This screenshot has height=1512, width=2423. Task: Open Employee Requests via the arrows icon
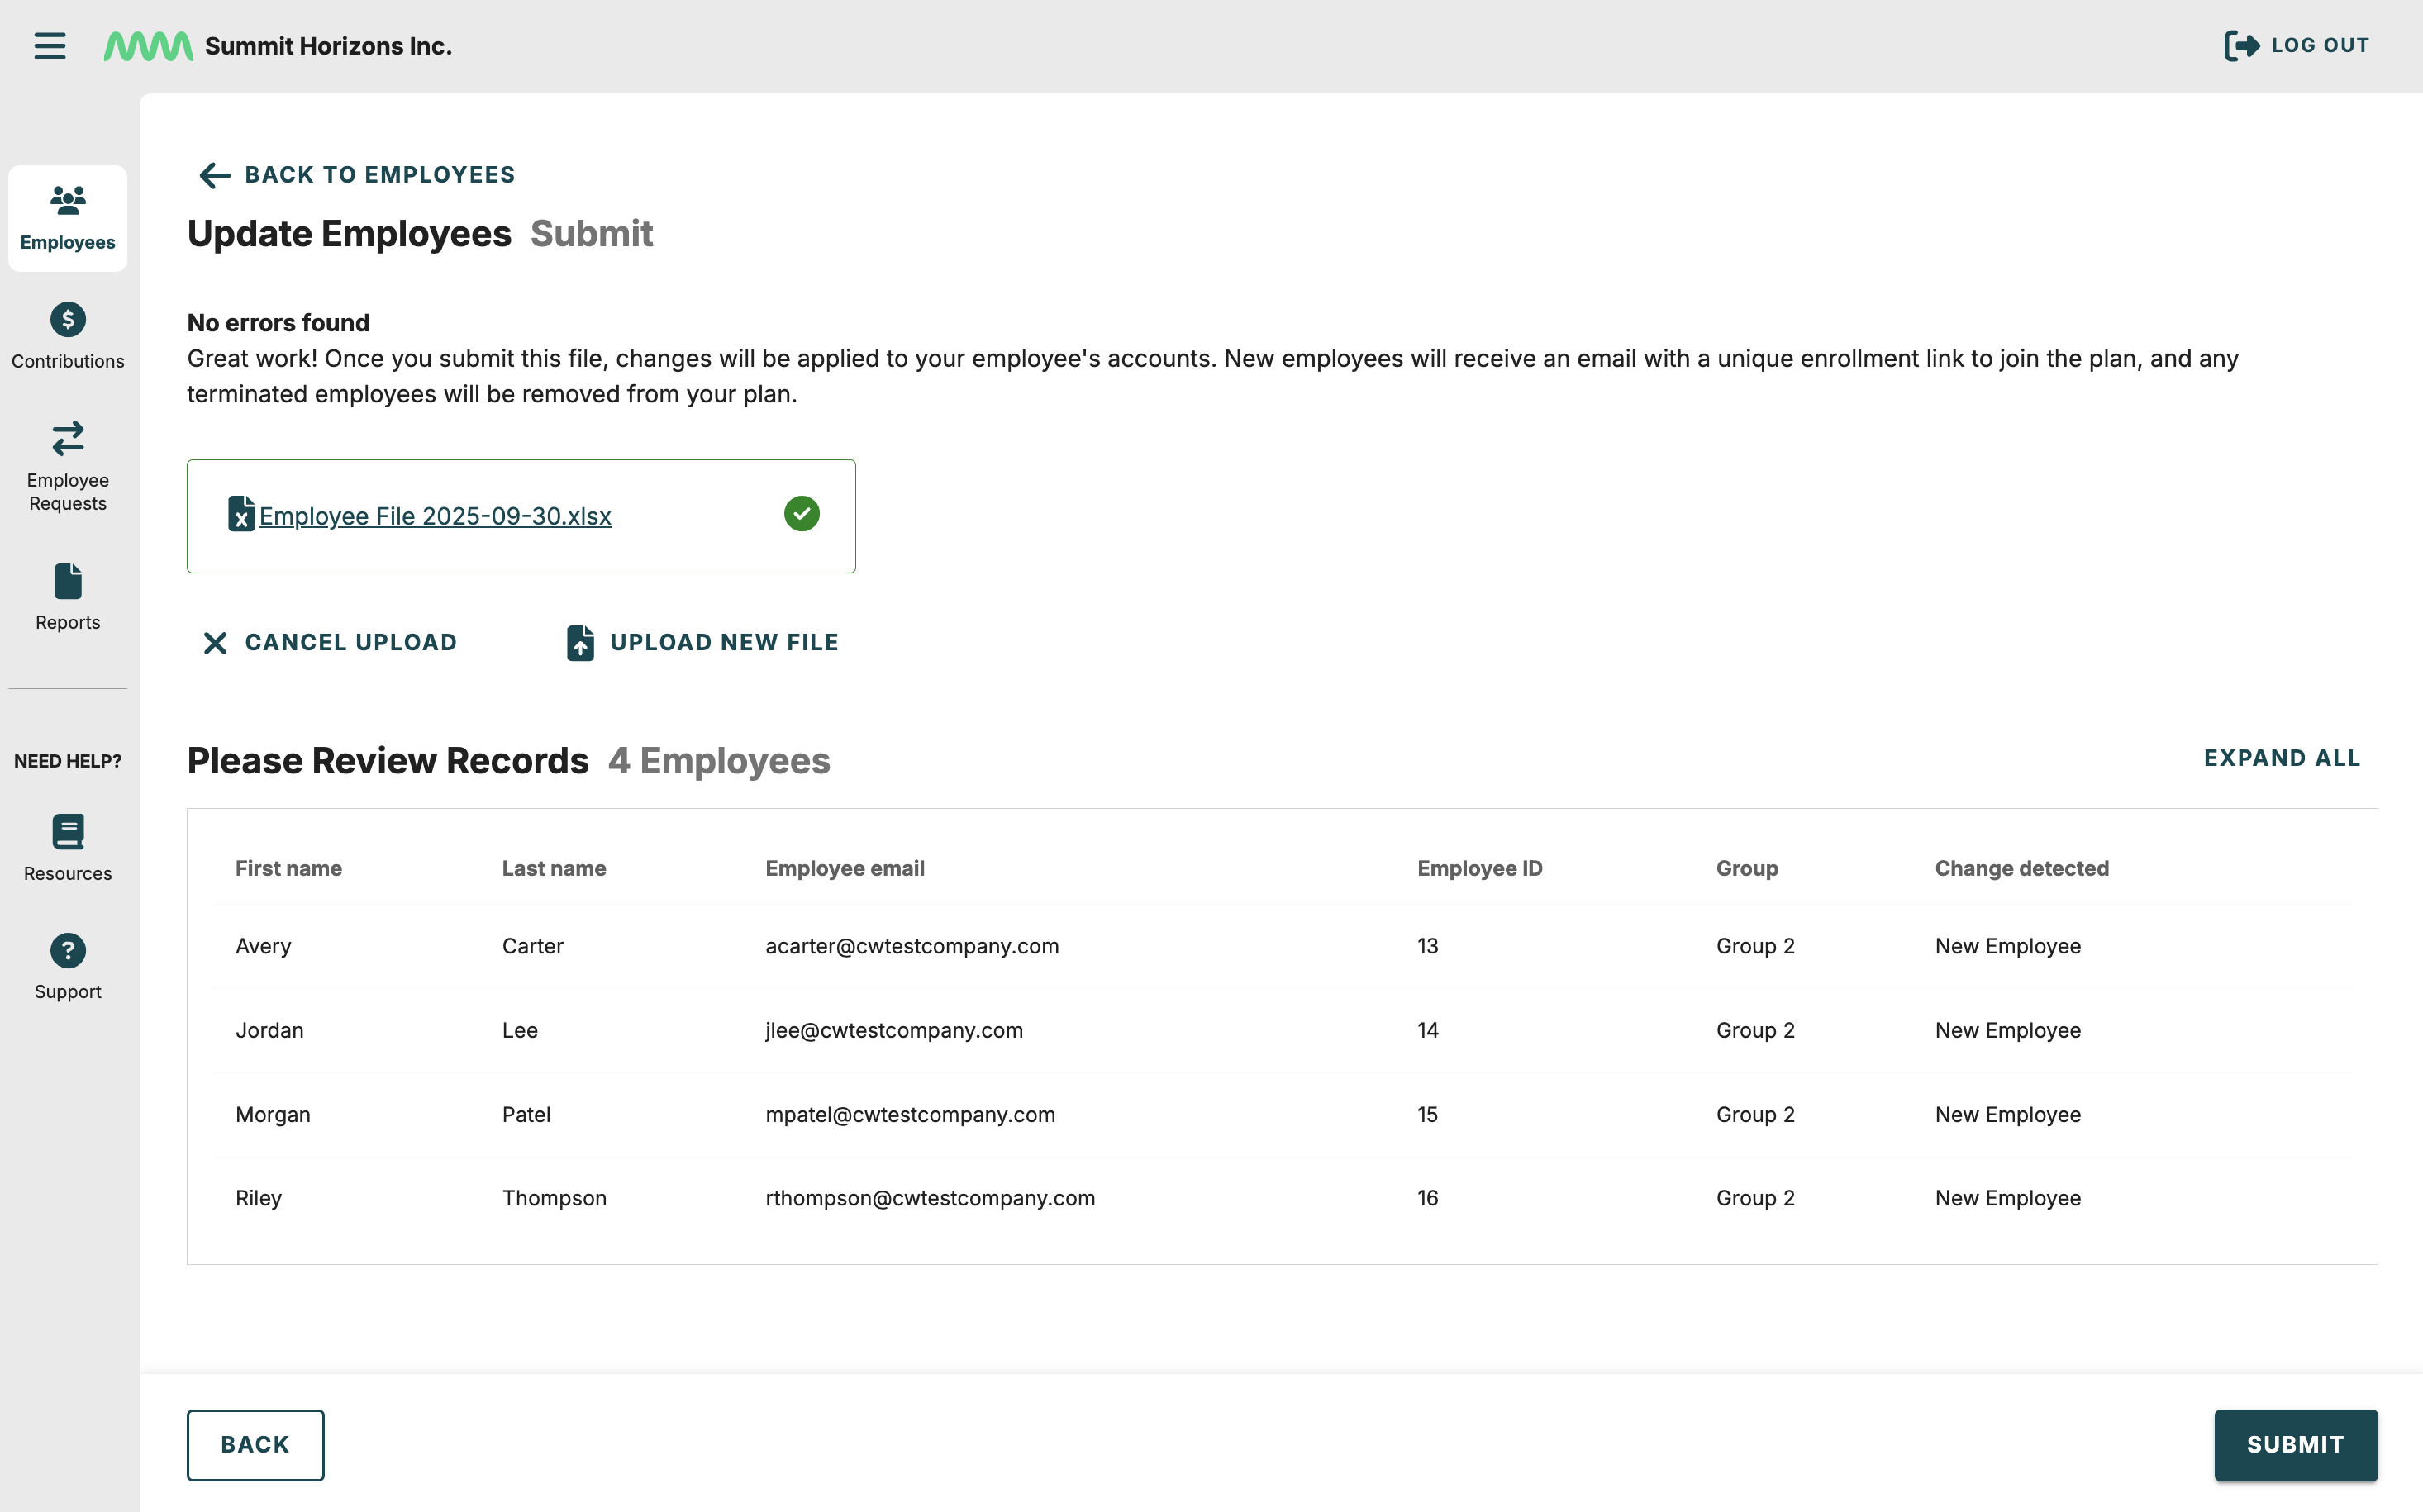pos(68,438)
